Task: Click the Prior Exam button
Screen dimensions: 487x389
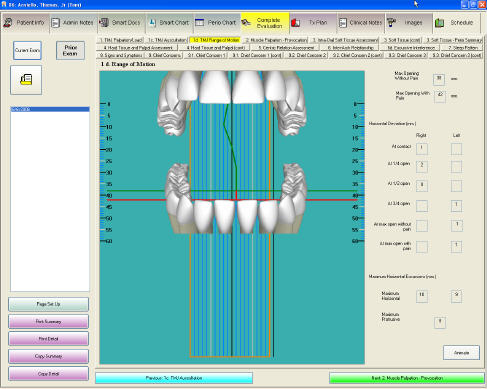Action: [x=70, y=50]
